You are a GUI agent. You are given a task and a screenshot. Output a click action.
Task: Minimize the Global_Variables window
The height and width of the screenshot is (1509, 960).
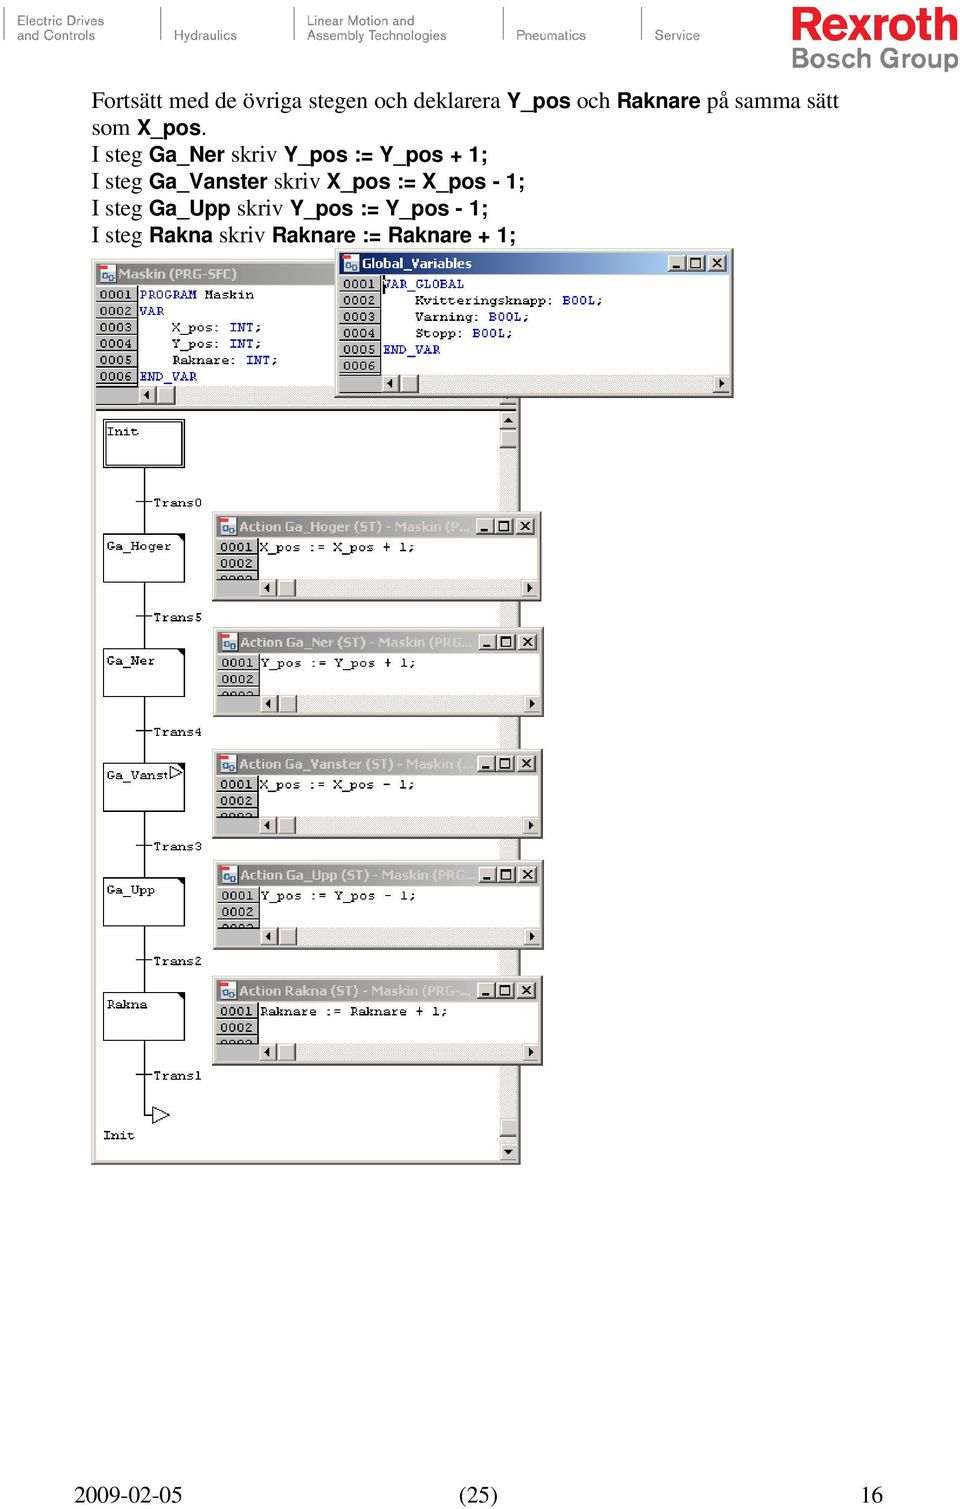pos(676,263)
